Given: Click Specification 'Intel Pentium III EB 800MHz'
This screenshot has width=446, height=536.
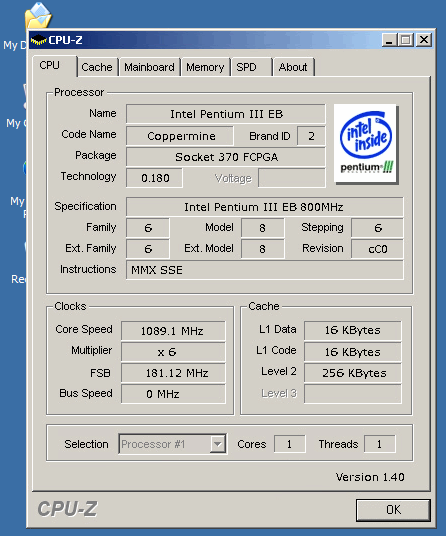Looking at the screenshot, I should pyautogui.click(x=265, y=207).
